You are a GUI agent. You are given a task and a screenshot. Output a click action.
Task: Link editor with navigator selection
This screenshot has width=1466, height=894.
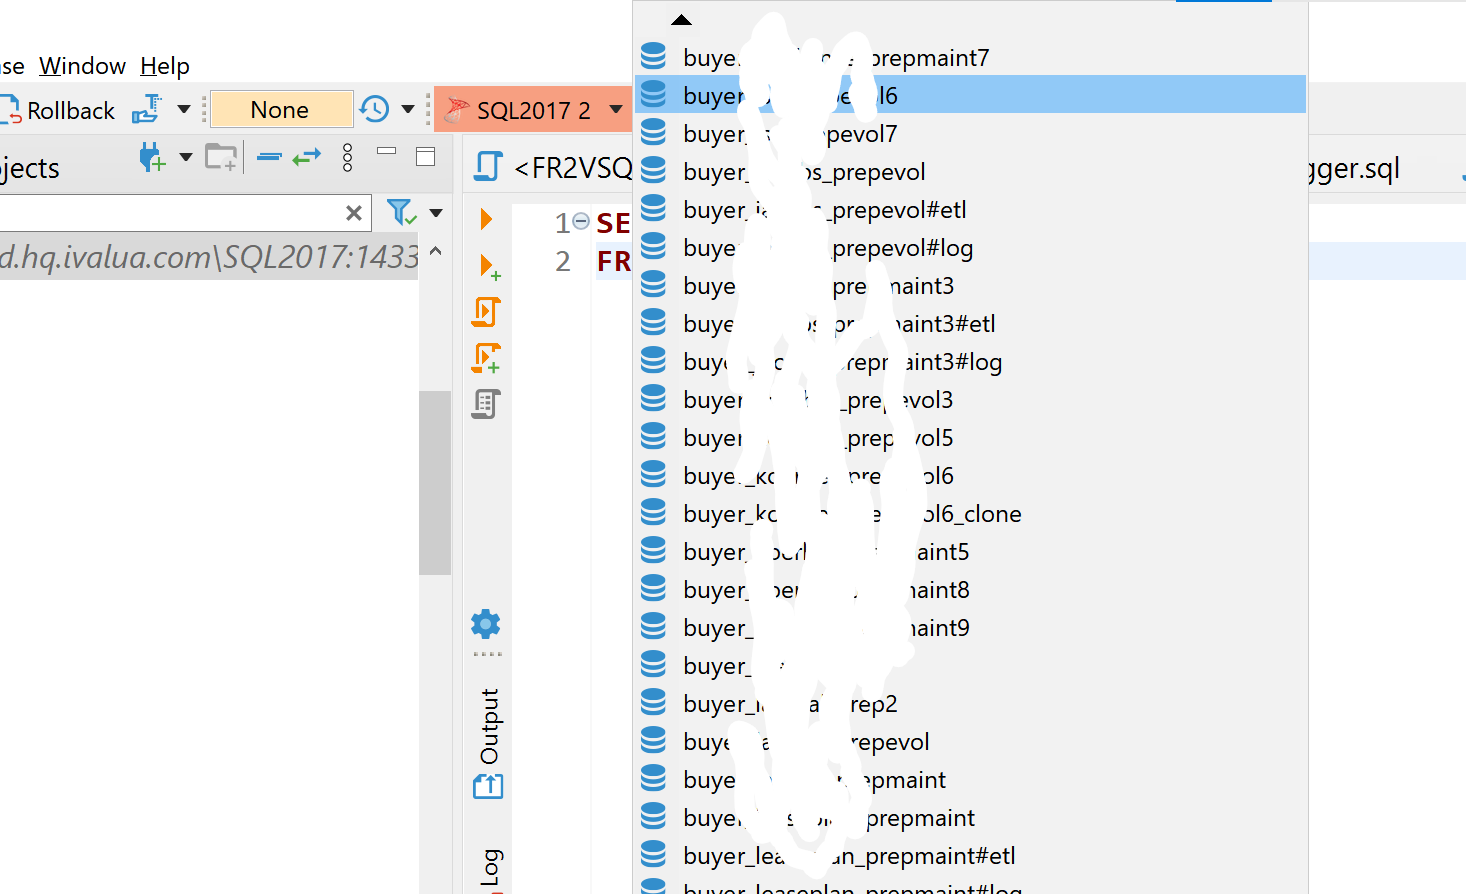click(x=306, y=157)
